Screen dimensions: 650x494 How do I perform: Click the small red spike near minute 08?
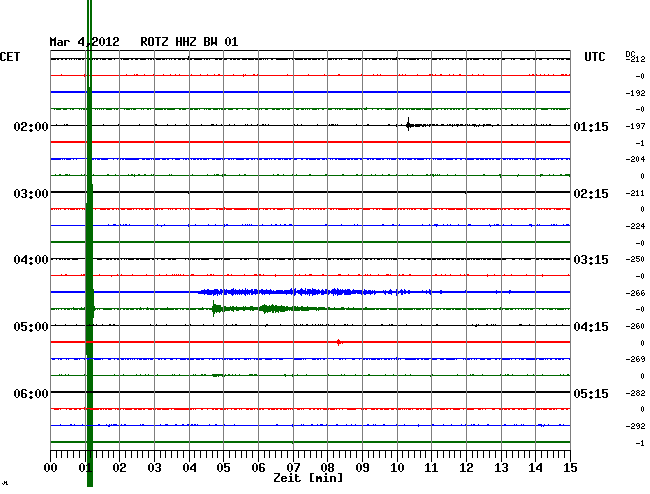(339, 342)
